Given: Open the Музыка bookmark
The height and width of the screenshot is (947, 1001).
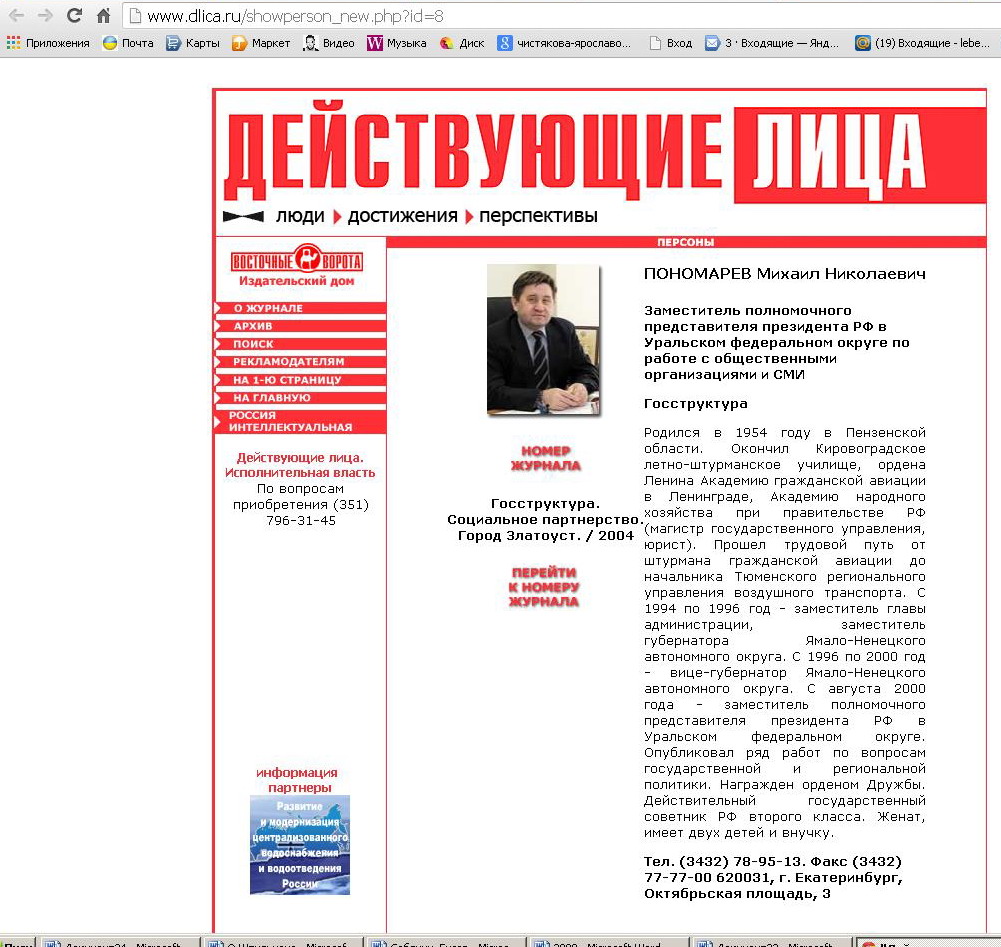Looking at the screenshot, I should (x=396, y=43).
